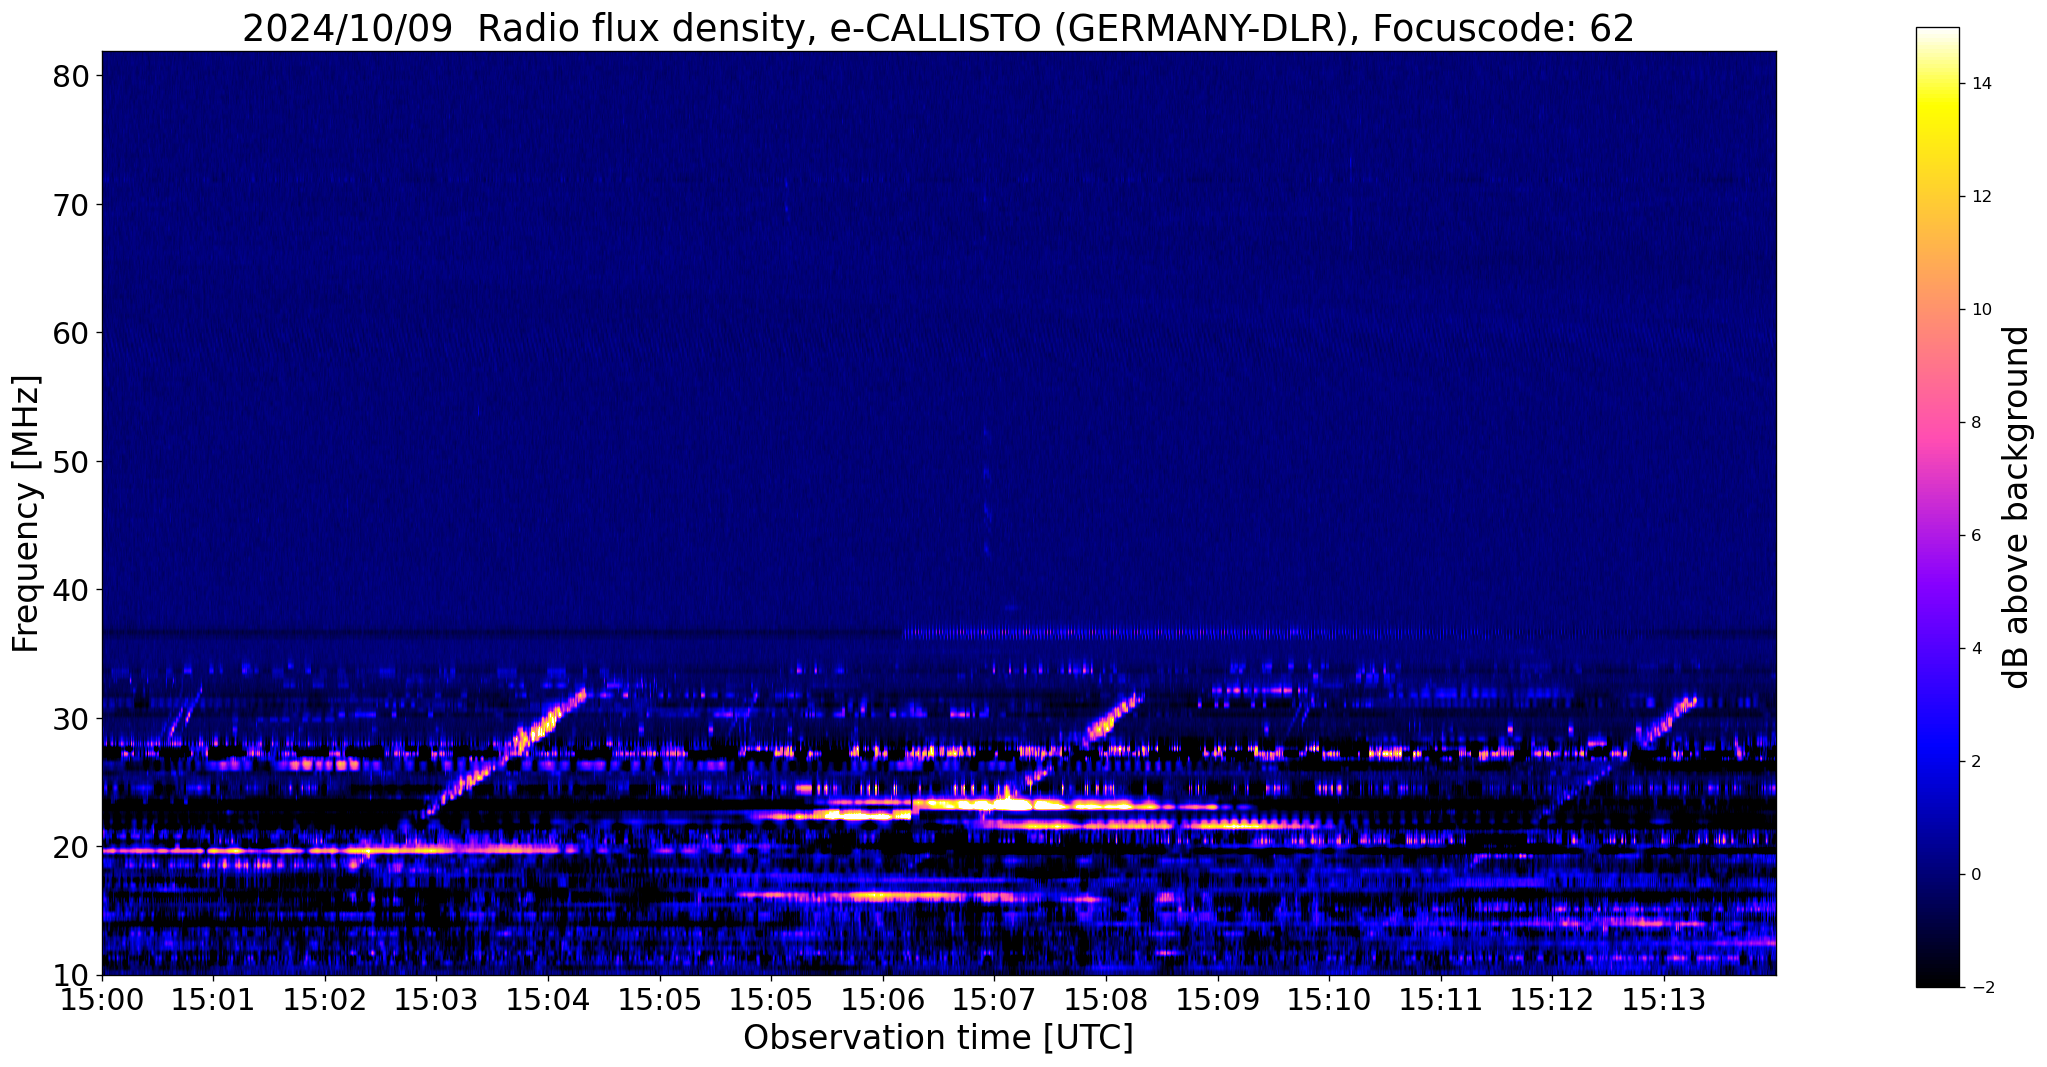Viewport: 2047px width, 1067px height.
Task: Click the 15:08 time tick label
Action: pyautogui.click(x=1106, y=1001)
